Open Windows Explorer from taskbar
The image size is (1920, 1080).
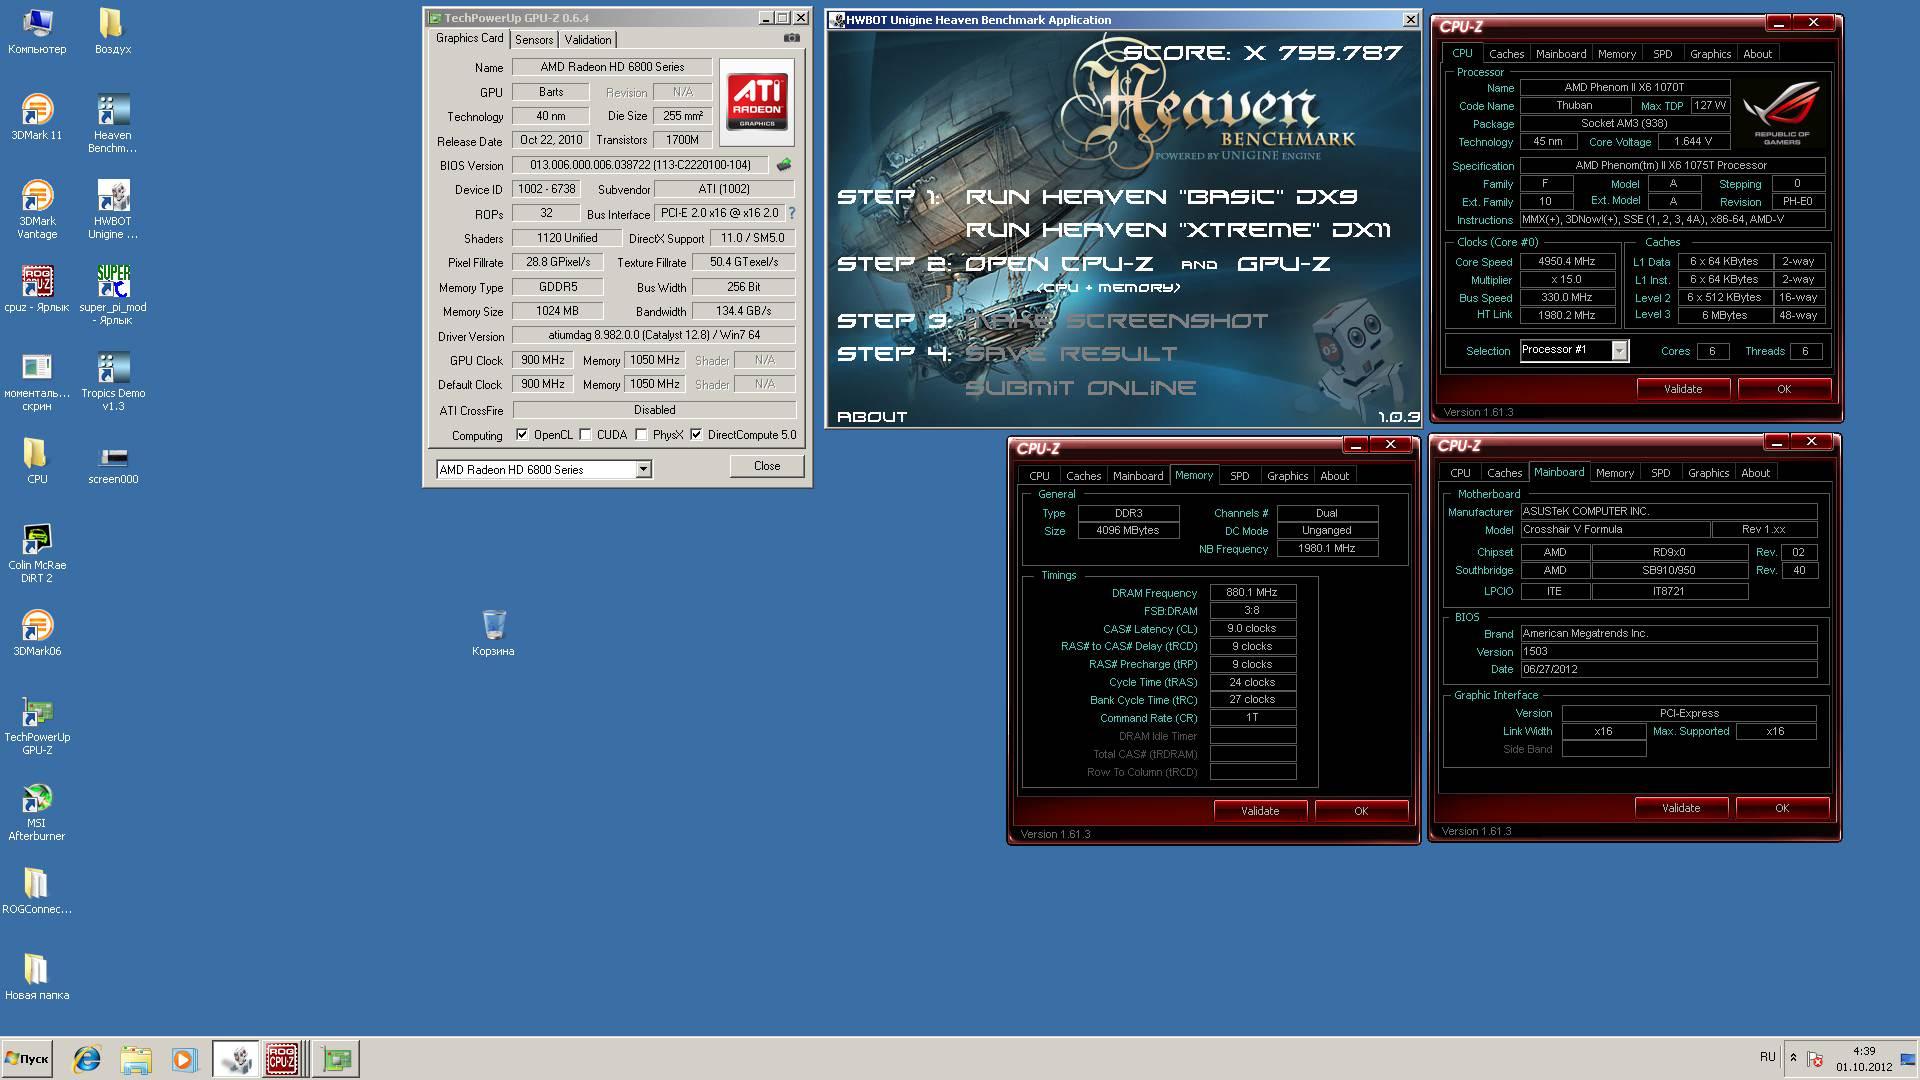[135, 1058]
